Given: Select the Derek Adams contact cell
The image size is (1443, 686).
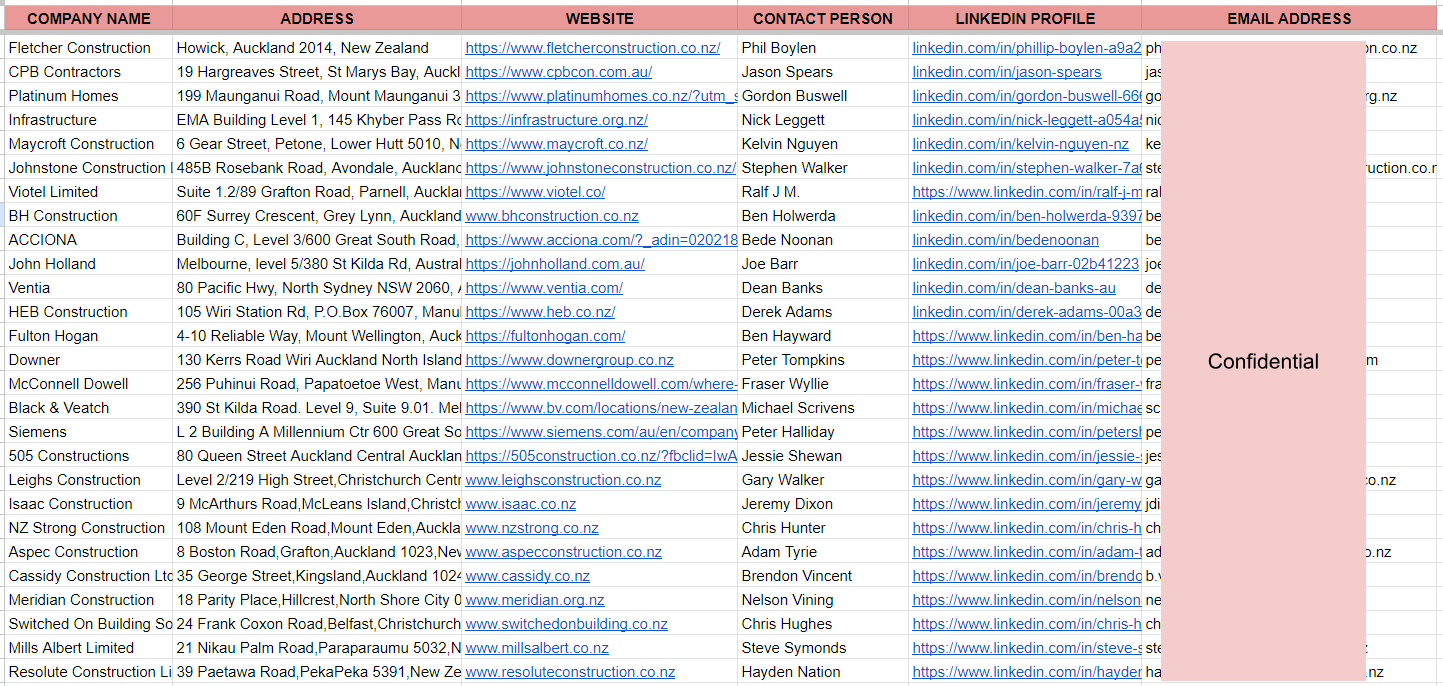Looking at the screenshot, I should pyautogui.click(x=823, y=312).
